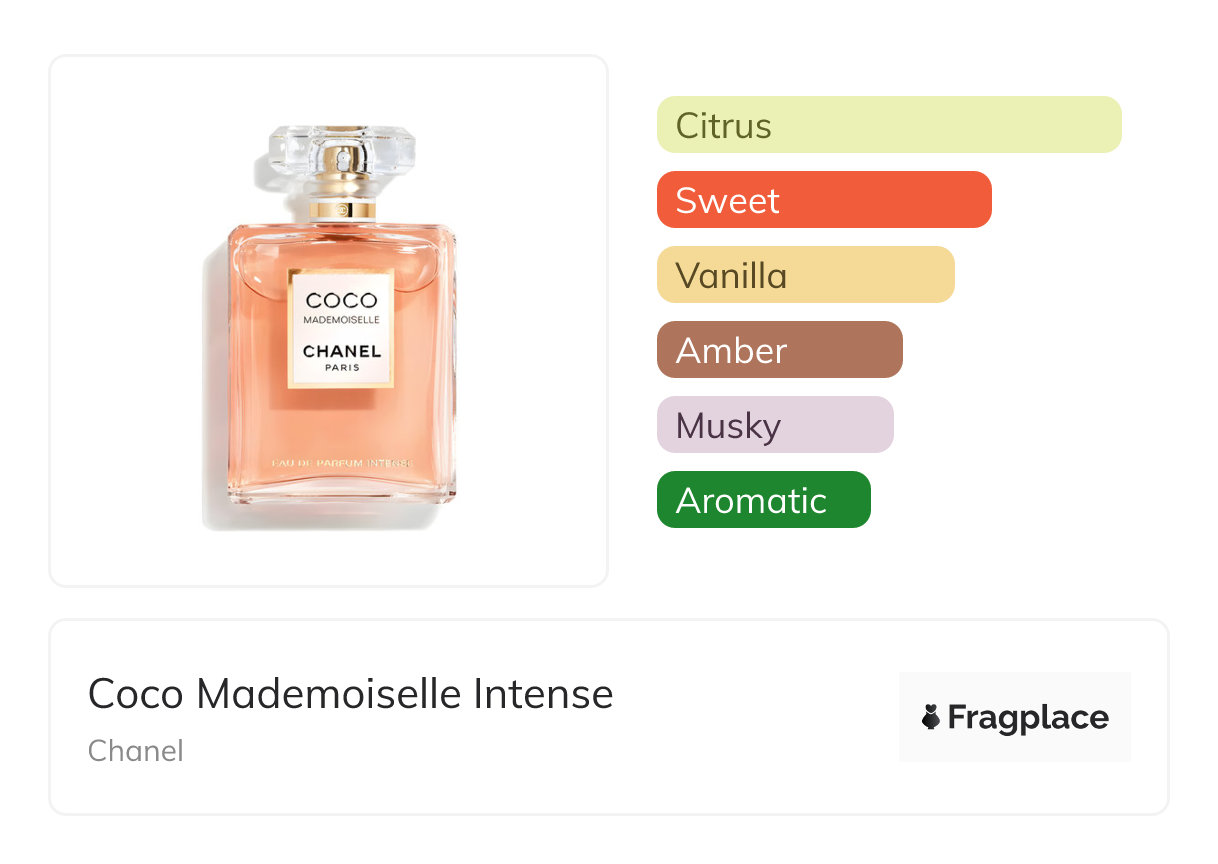
Task: Click PARIS text on the bottle label
Action: (342, 367)
